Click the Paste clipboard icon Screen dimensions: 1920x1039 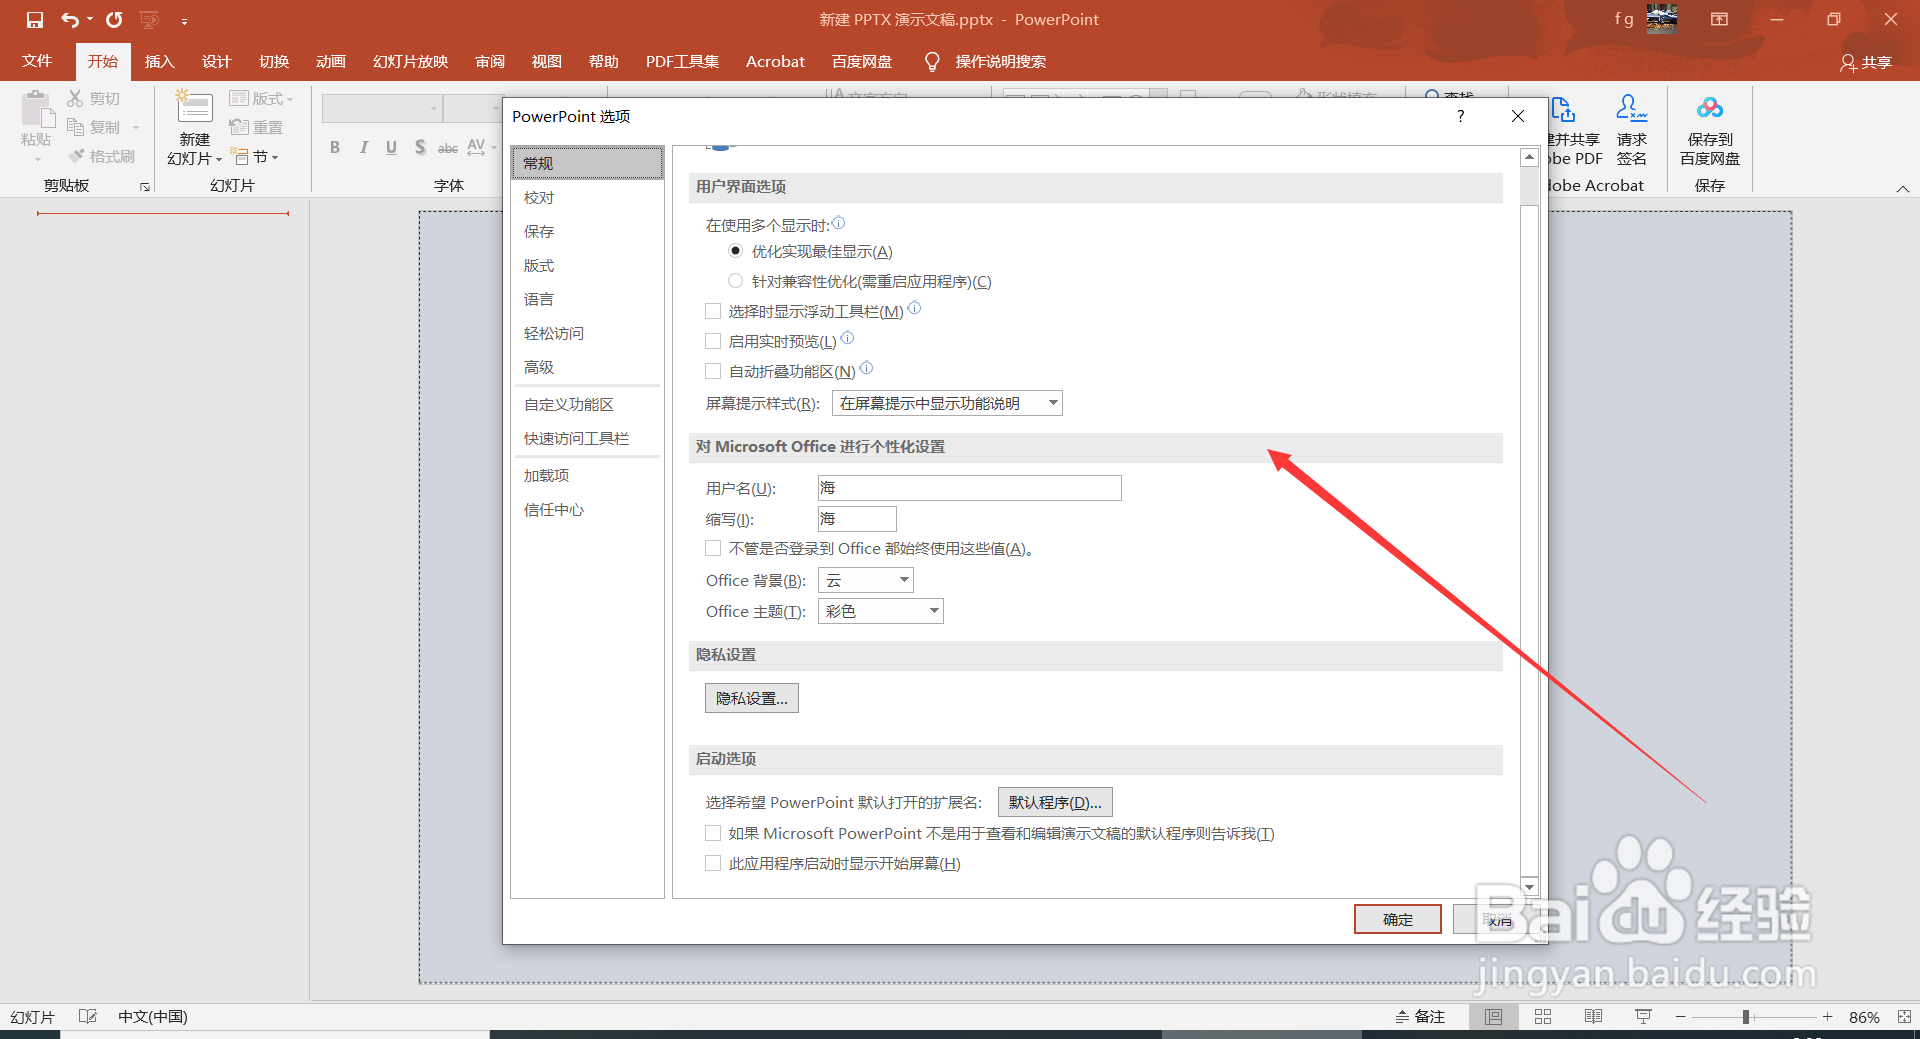coord(37,110)
